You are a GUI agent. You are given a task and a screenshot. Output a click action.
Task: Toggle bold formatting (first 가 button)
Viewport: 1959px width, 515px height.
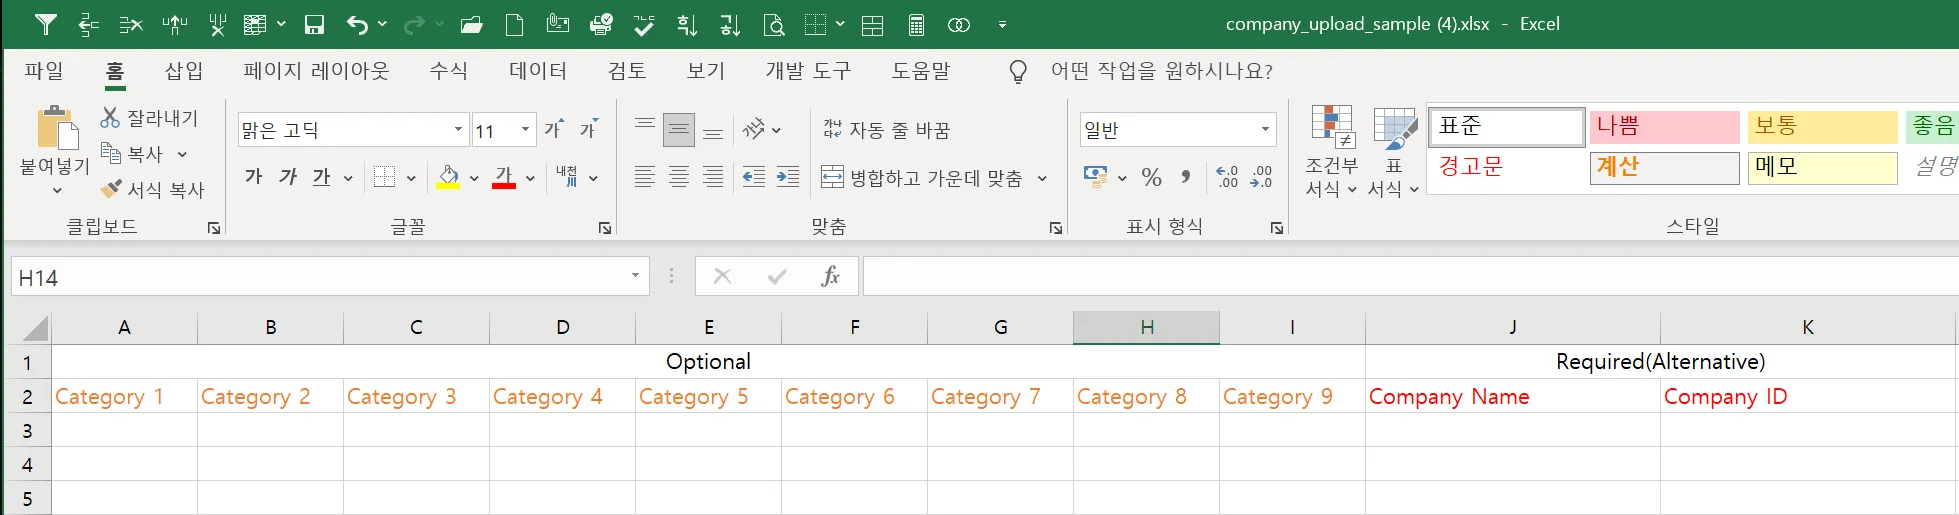pos(254,177)
